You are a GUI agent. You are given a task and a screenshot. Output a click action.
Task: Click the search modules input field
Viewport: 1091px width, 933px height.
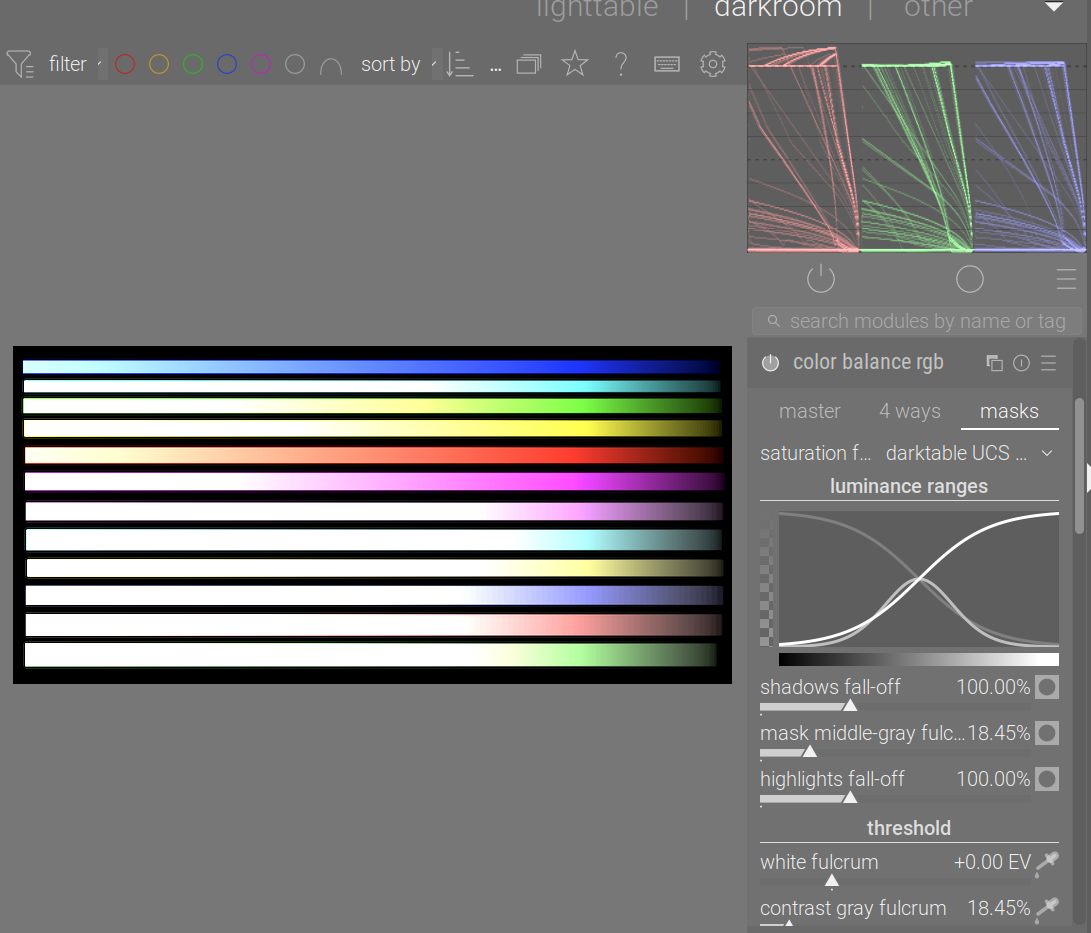point(913,321)
